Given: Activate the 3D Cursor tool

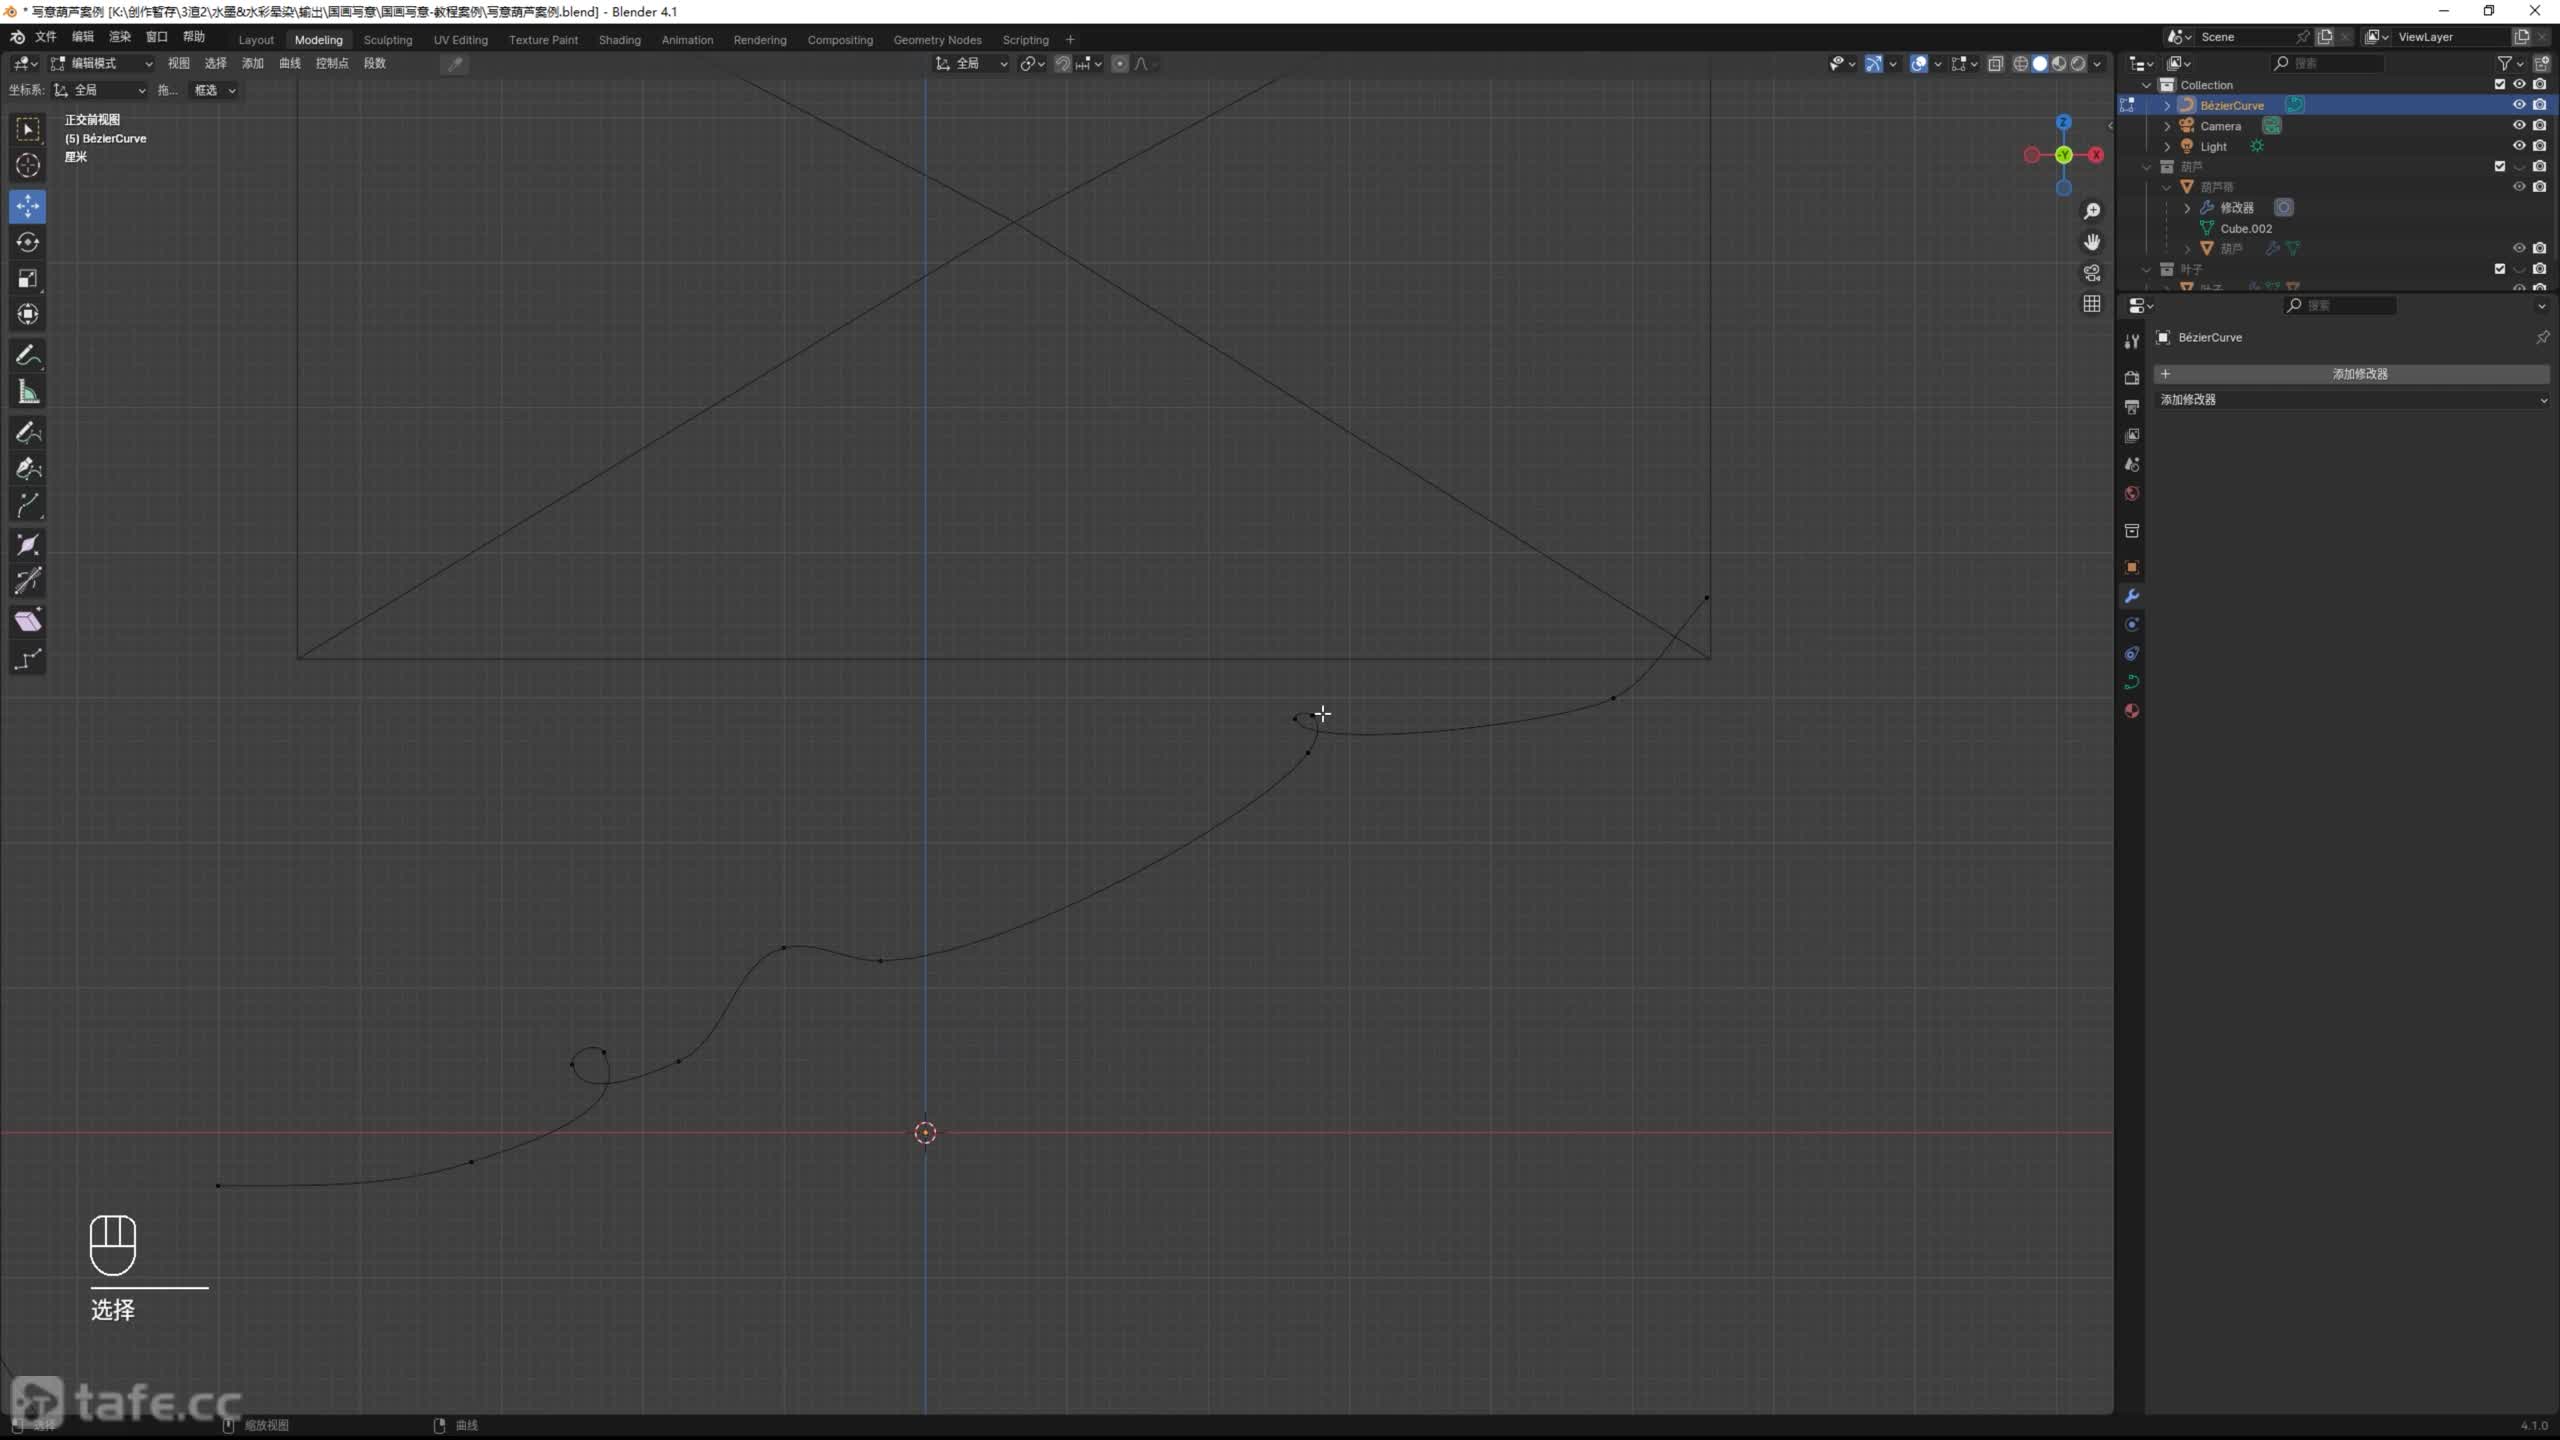Looking at the screenshot, I should [x=28, y=165].
